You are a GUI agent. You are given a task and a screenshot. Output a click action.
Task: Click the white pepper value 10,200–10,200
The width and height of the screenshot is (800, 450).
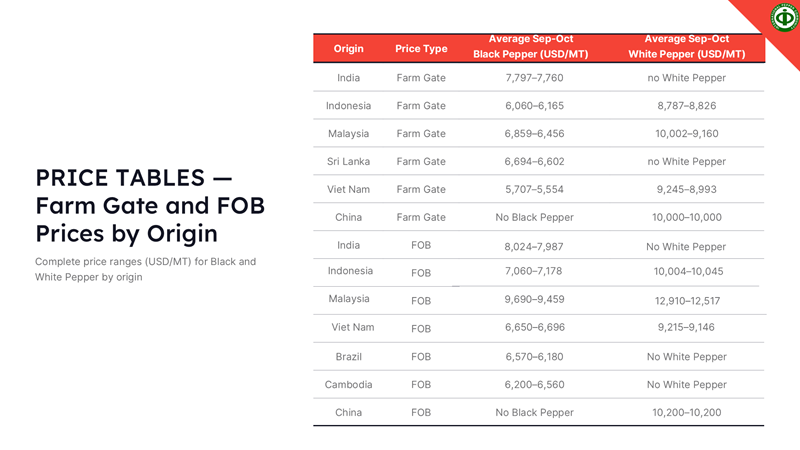[x=686, y=412]
